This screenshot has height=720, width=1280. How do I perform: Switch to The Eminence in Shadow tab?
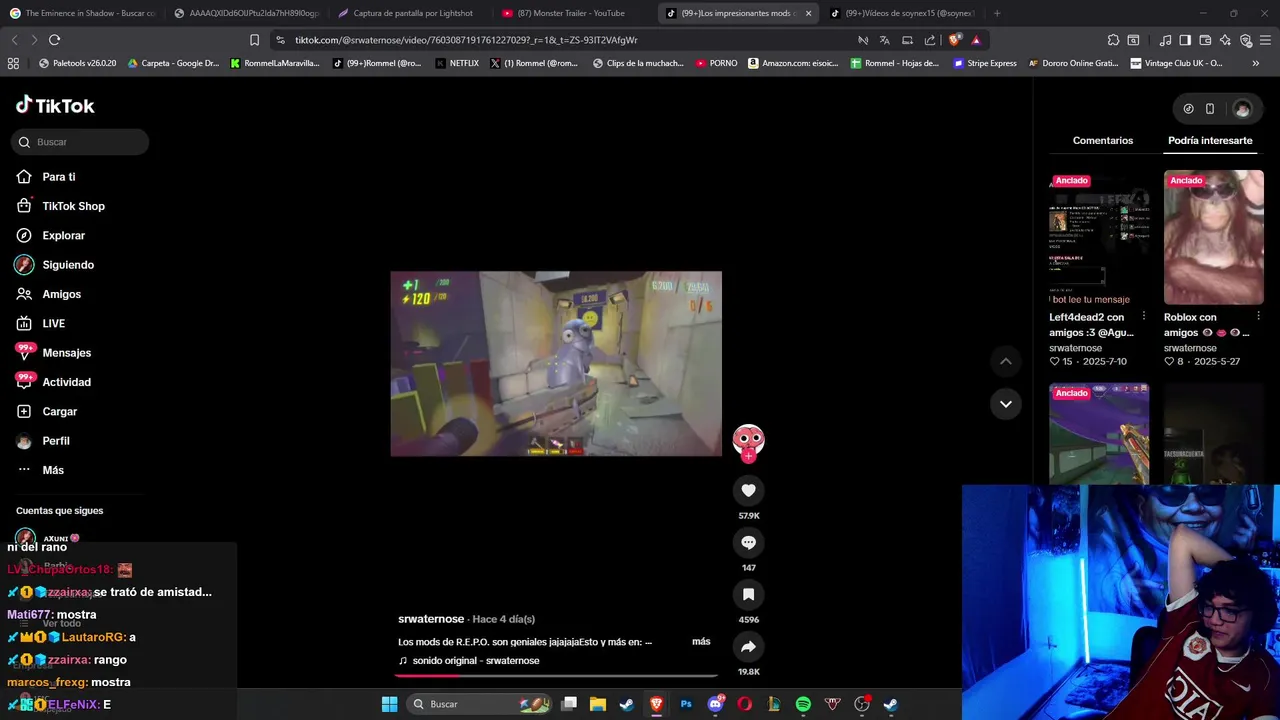(84, 13)
